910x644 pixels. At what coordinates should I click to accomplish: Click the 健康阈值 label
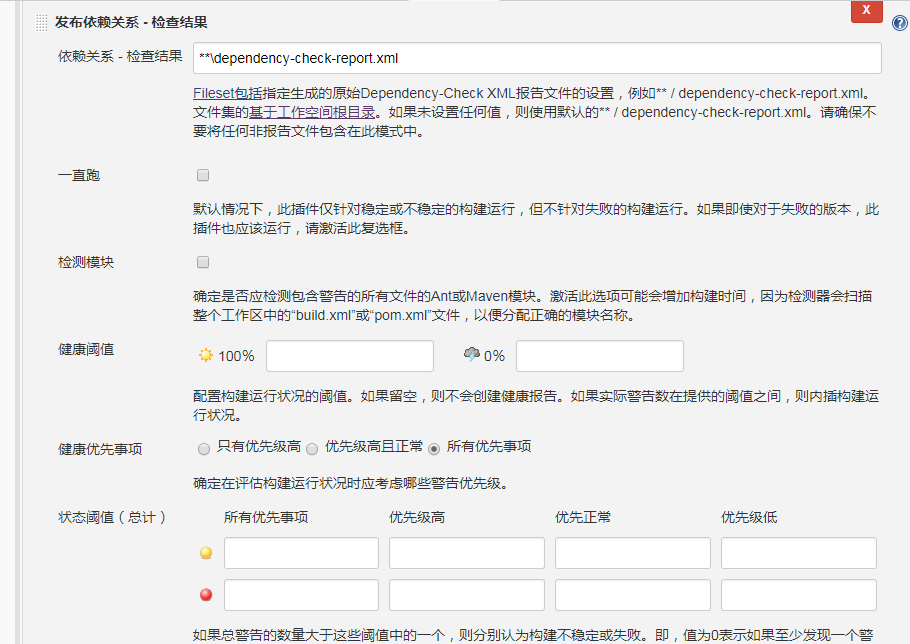86,350
